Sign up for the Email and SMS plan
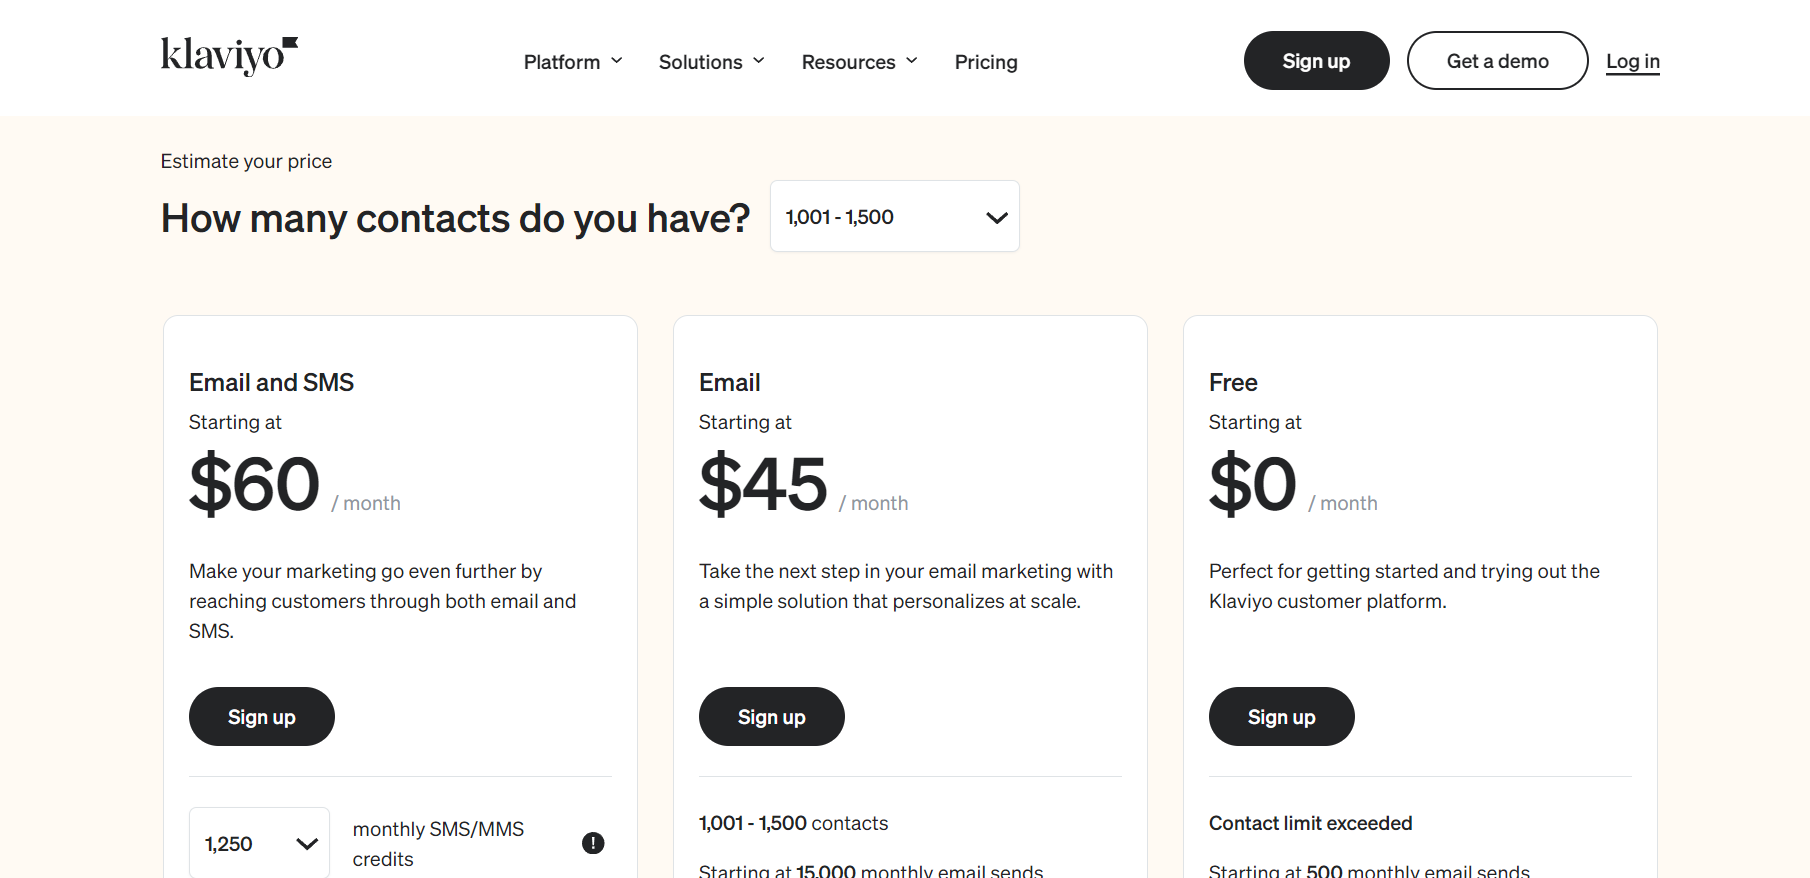1810x878 pixels. pyautogui.click(x=262, y=716)
